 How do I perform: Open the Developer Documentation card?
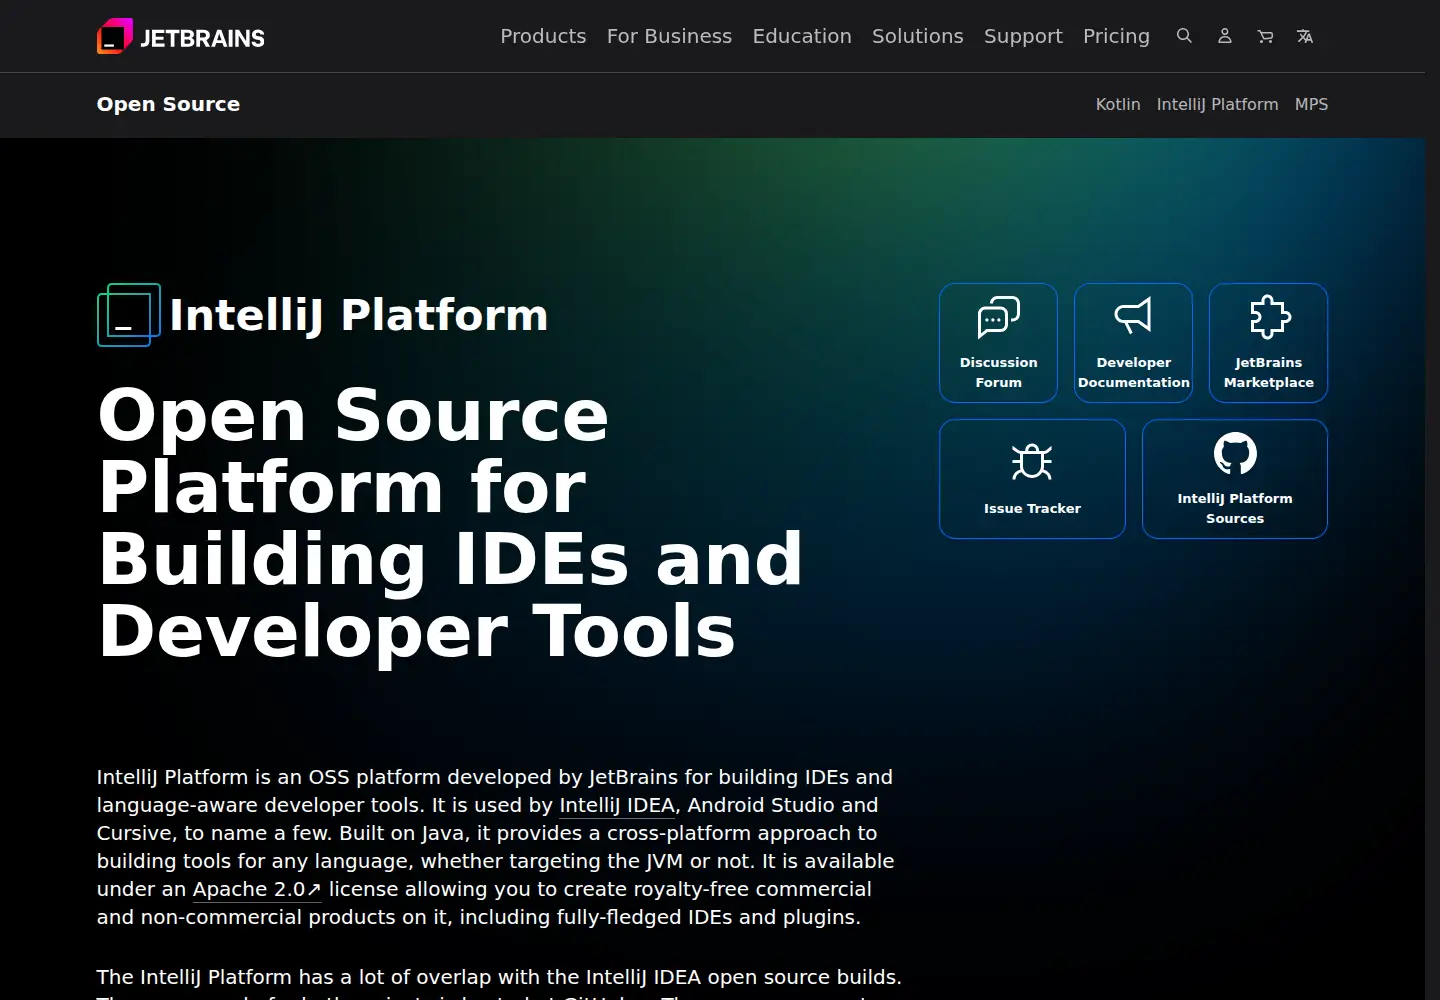point(1133,343)
